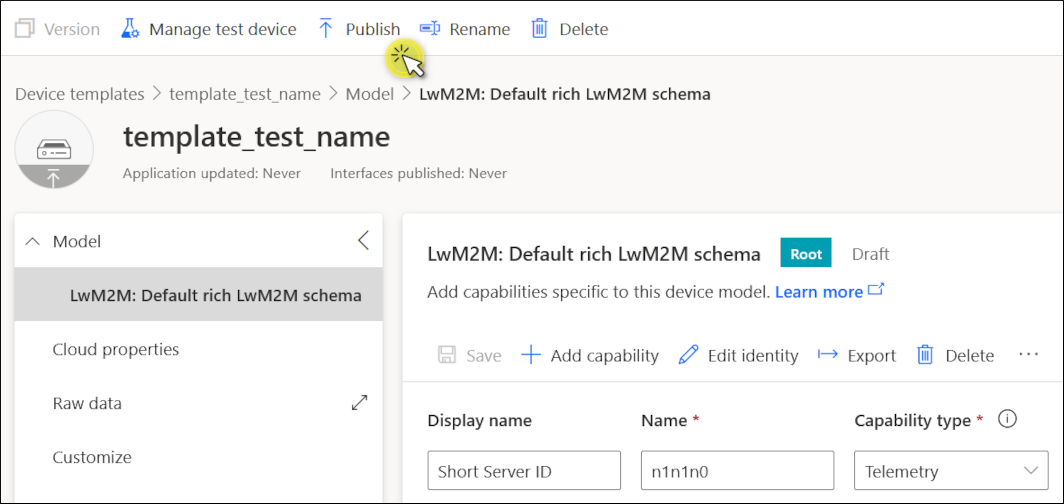
Task: Click the Version icon in top toolbar
Action: tap(24, 29)
